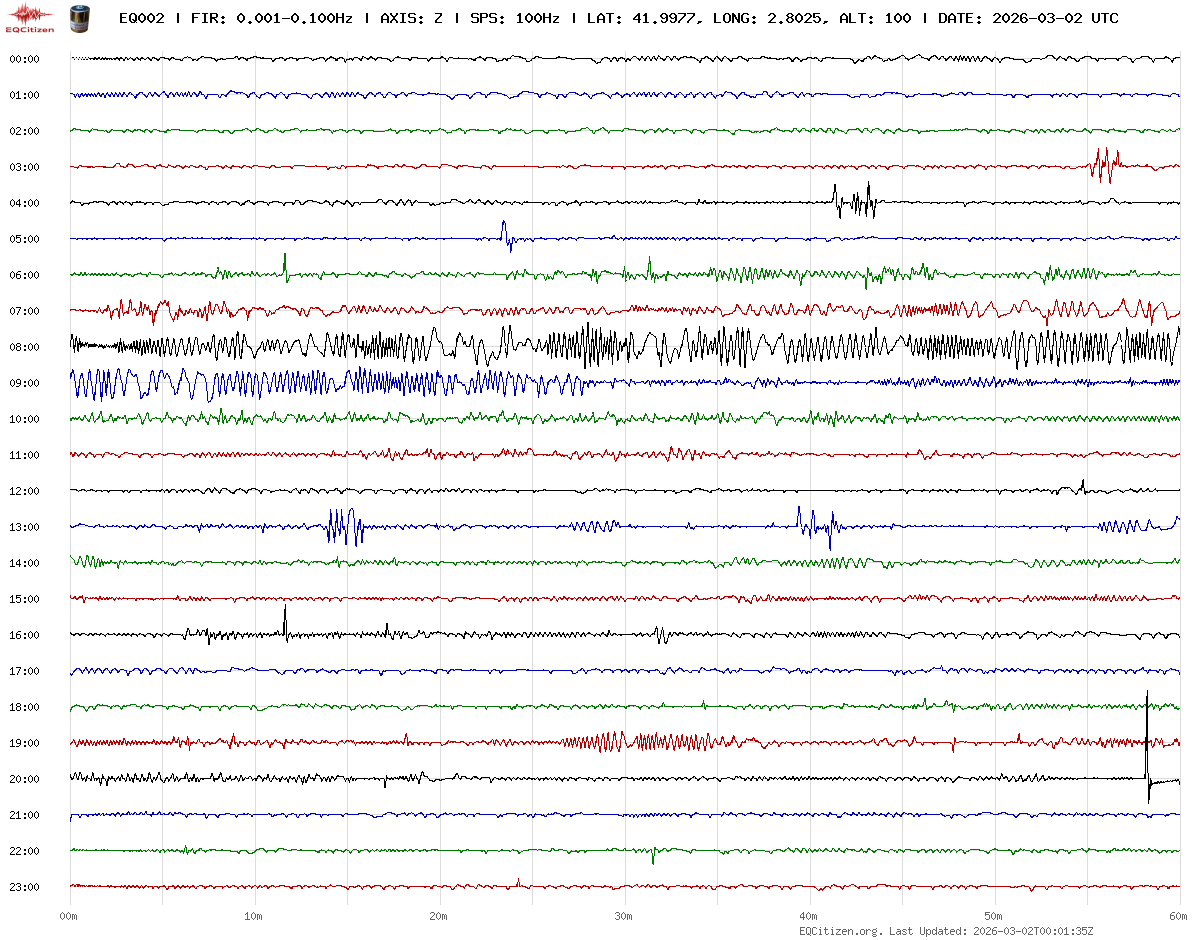Image resolution: width=1200 pixels, height=940 pixels.
Task: Select the 03:00 hour row label
Action: [24, 167]
